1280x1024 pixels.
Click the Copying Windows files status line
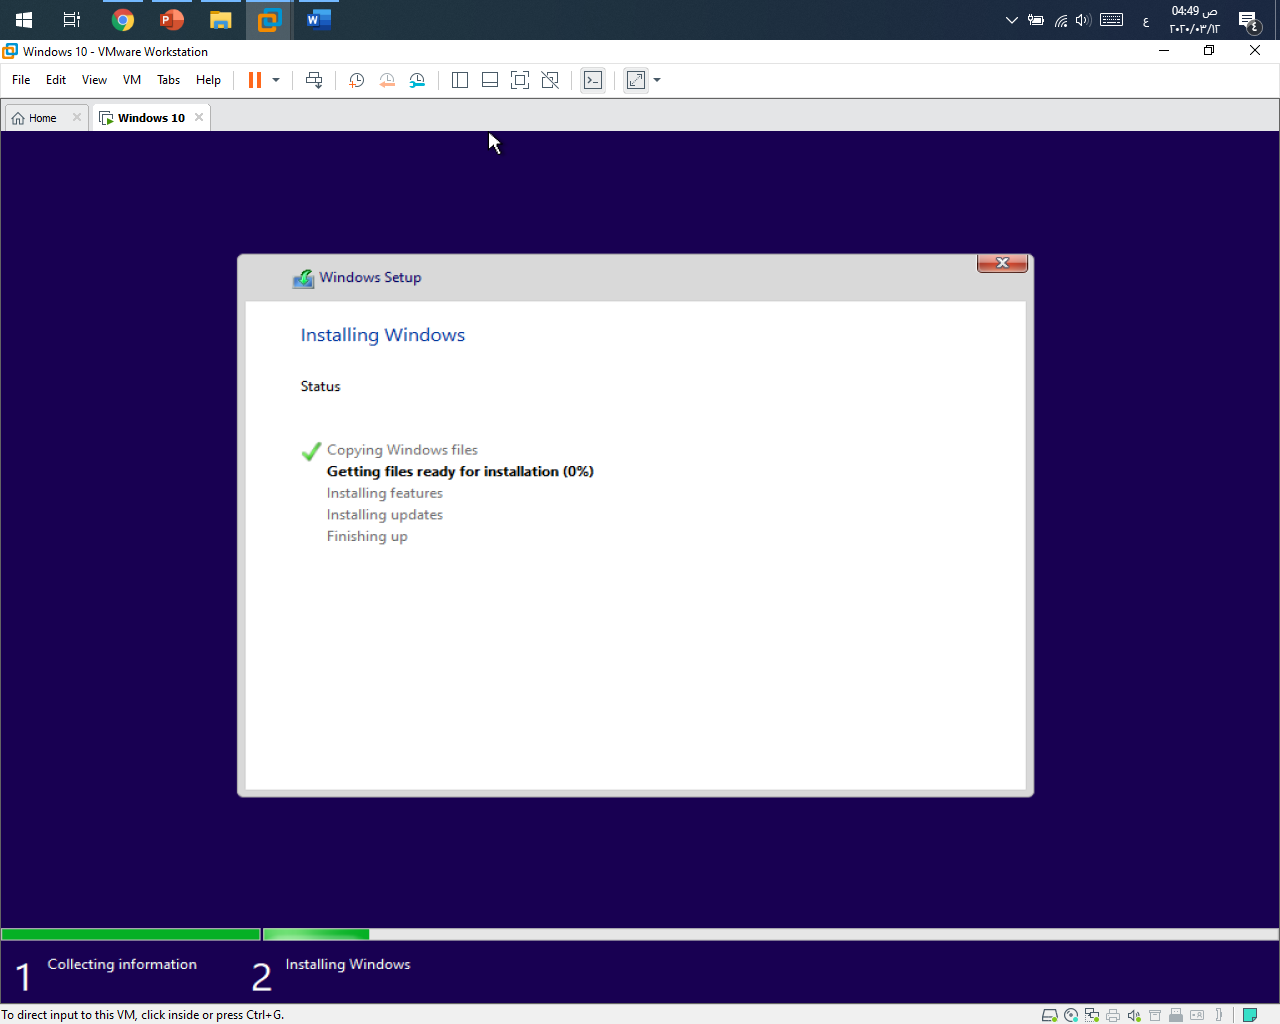[402, 450]
